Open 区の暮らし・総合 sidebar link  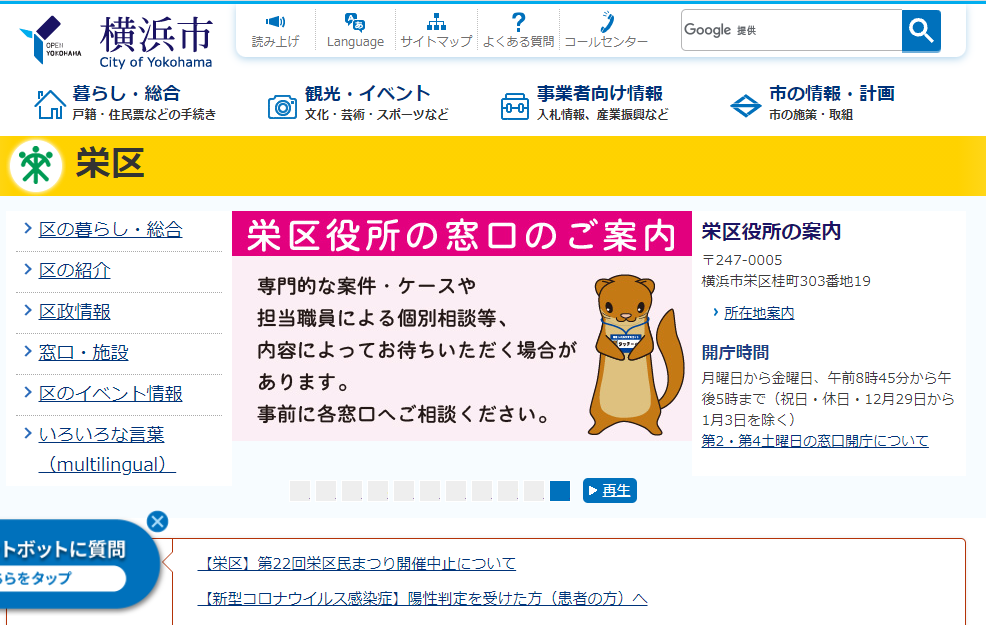111,230
